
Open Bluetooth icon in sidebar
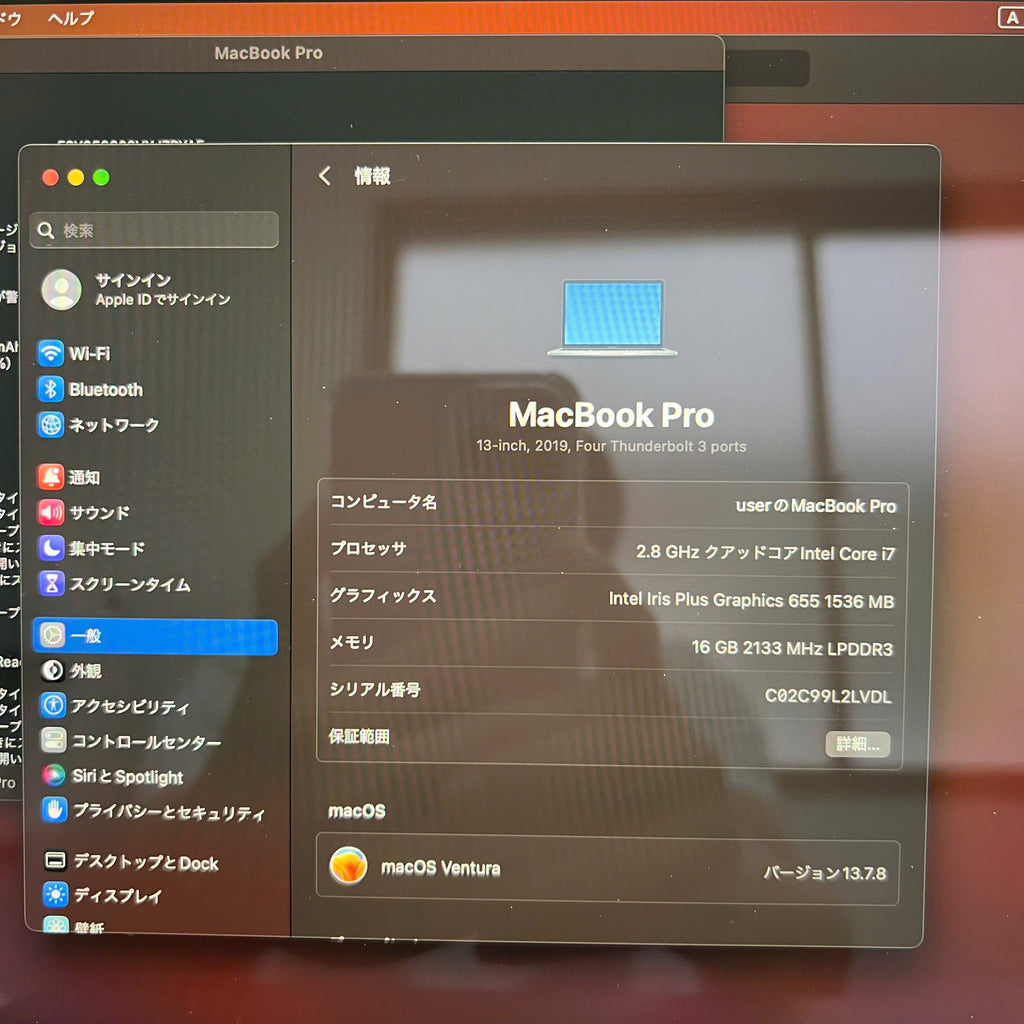coord(50,389)
